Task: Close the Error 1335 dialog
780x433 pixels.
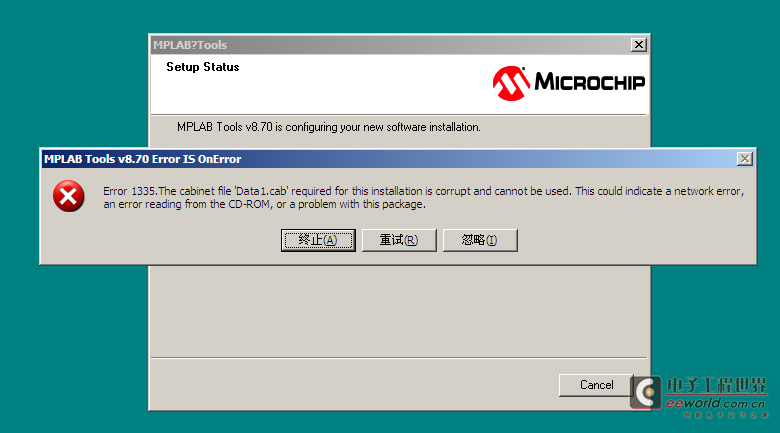Action: point(745,159)
